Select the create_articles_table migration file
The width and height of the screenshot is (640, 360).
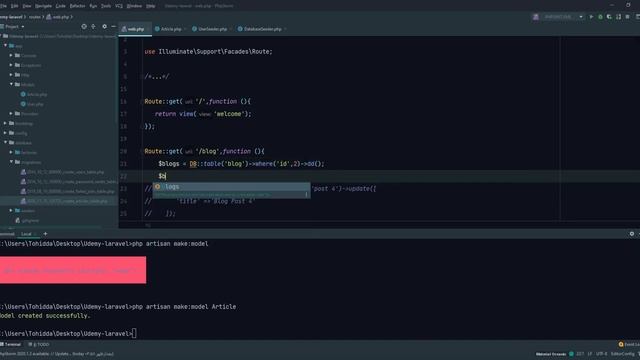[64, 201]
